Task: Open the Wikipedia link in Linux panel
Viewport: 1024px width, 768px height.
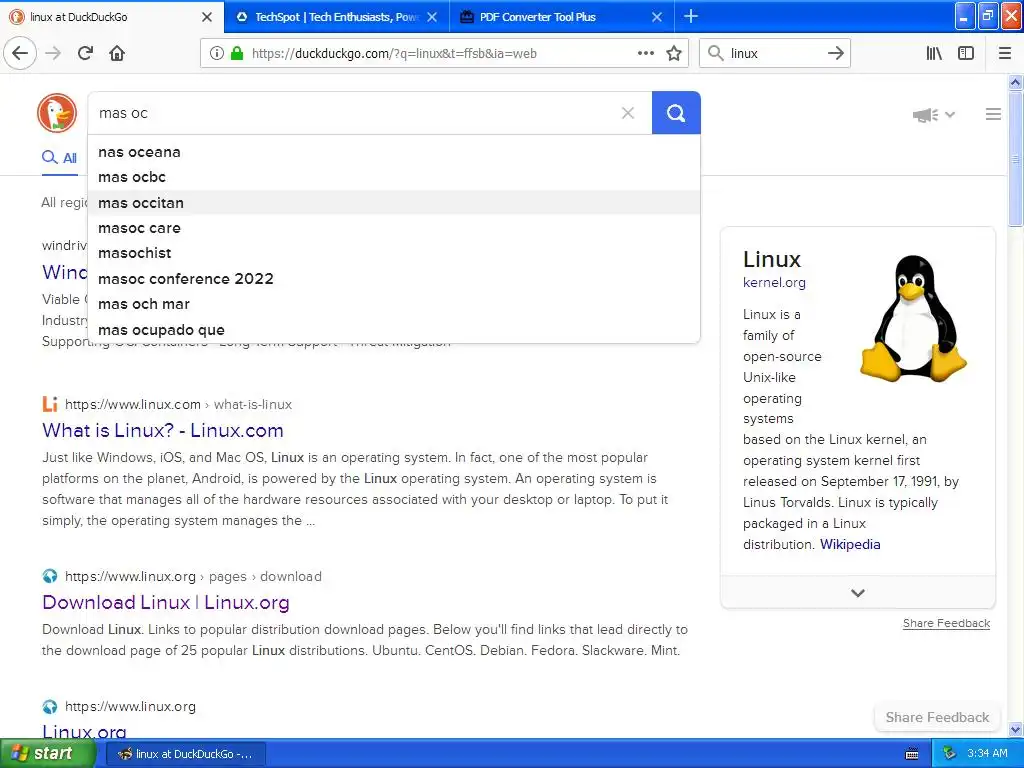Action: [850, 544]
